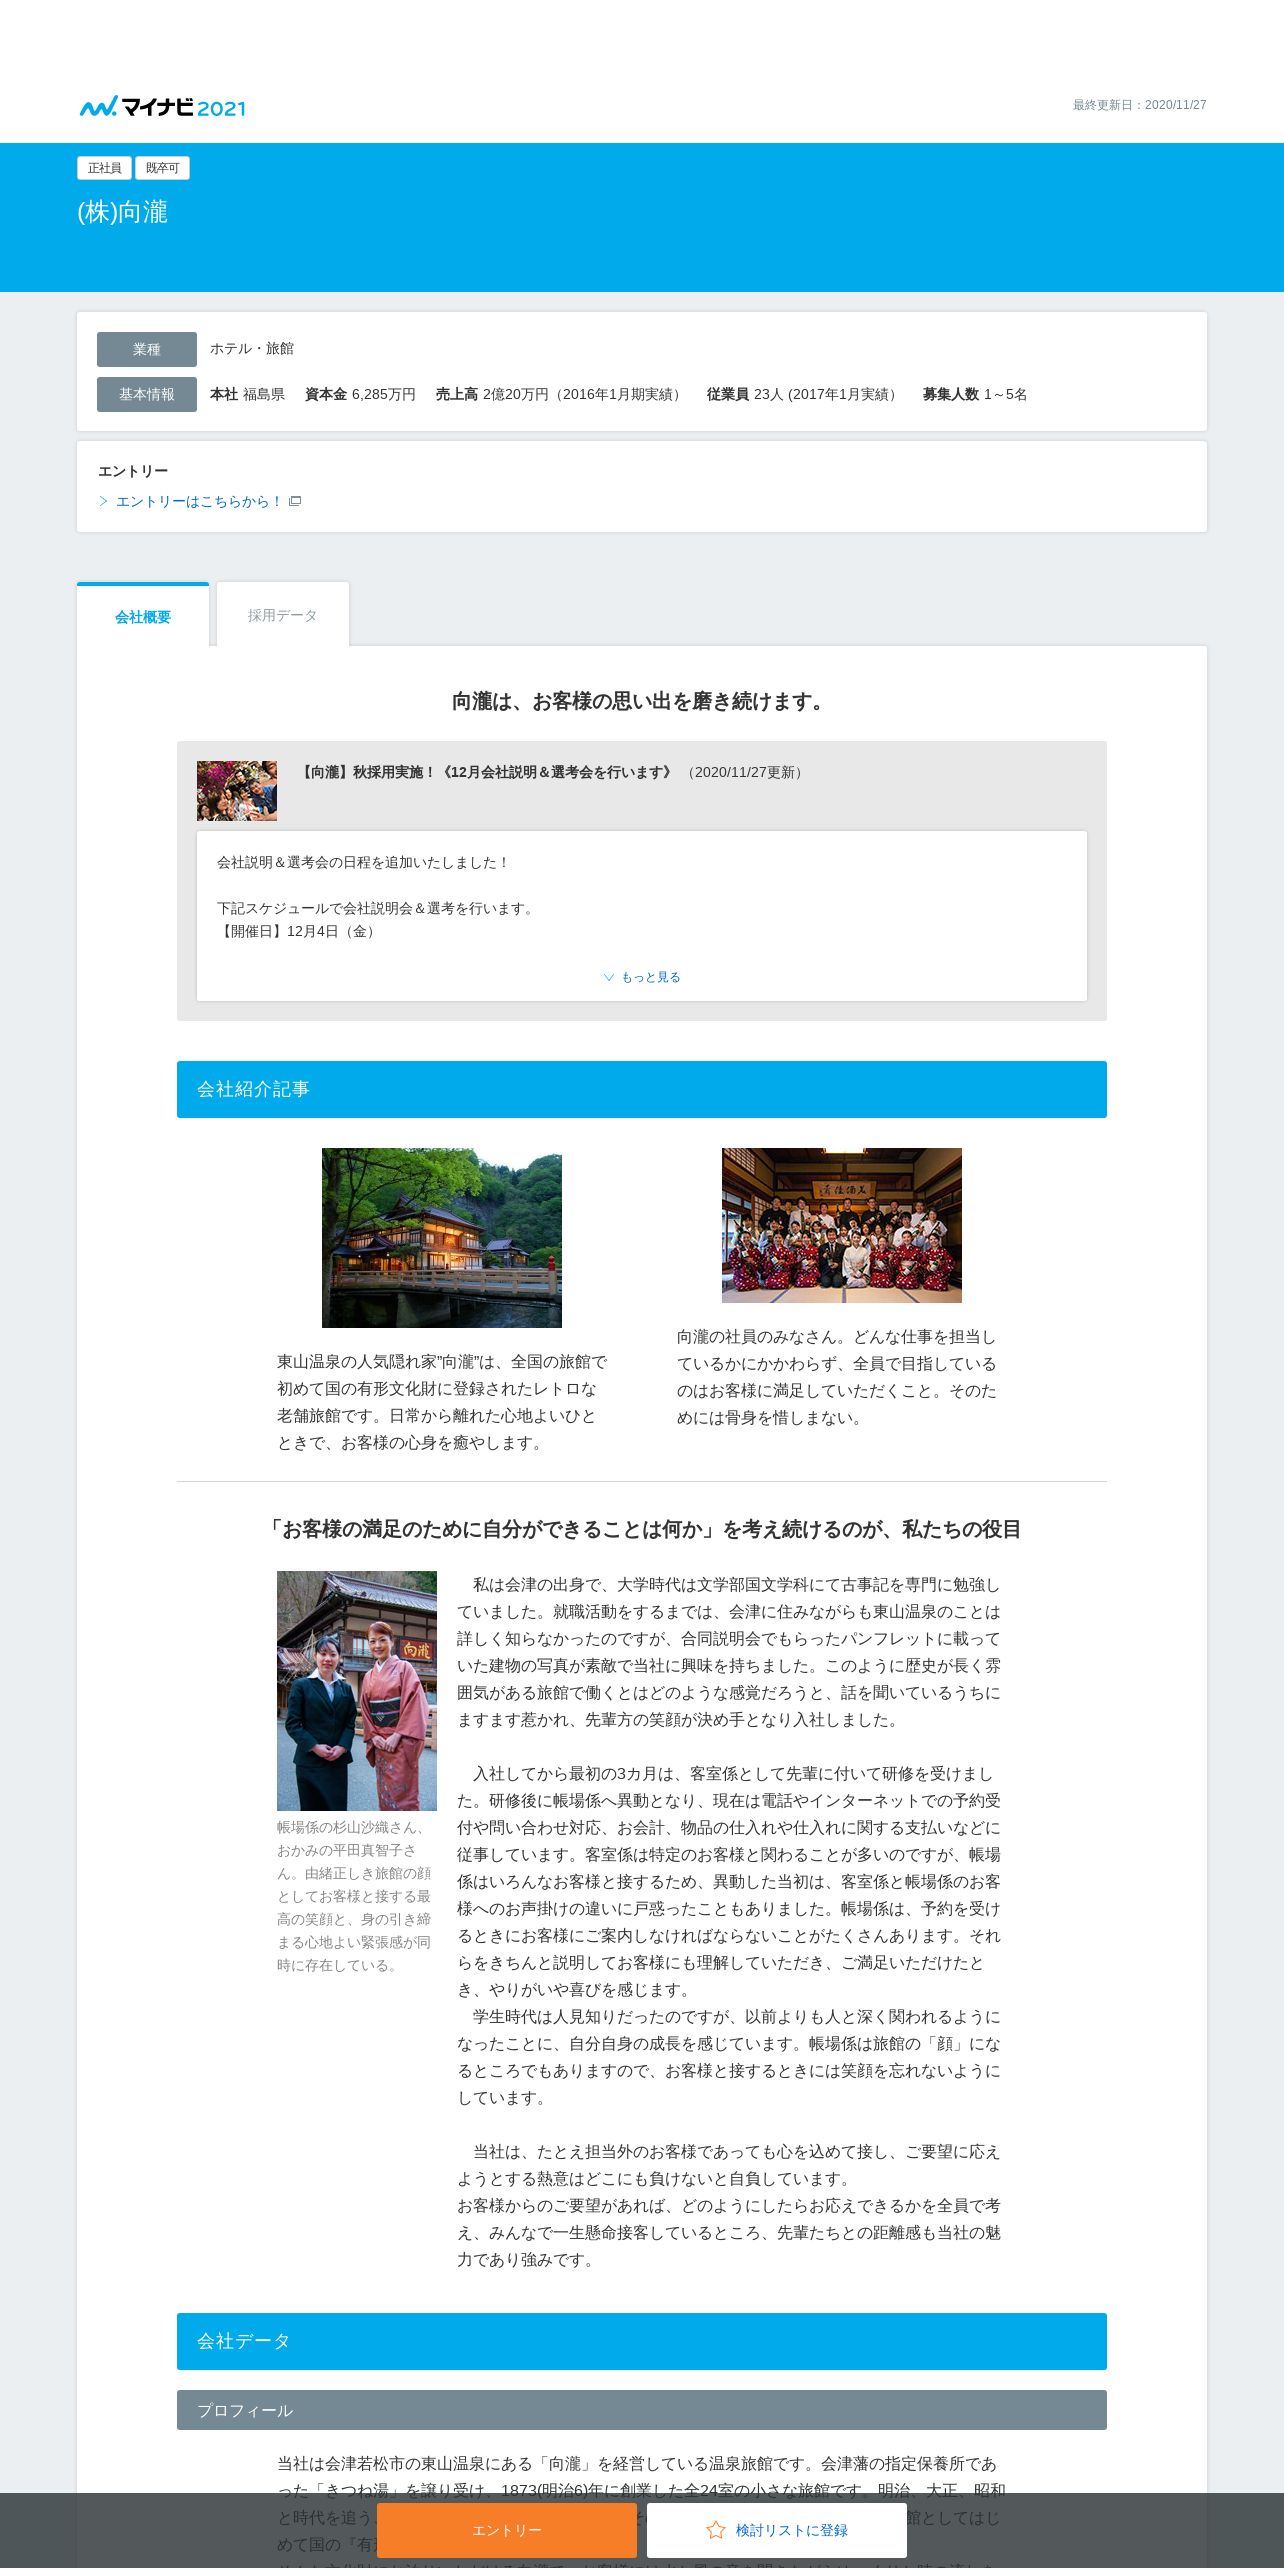Click the 正社員 tag
Screen dimensions: 1284x2568
(x=104, y=168)
